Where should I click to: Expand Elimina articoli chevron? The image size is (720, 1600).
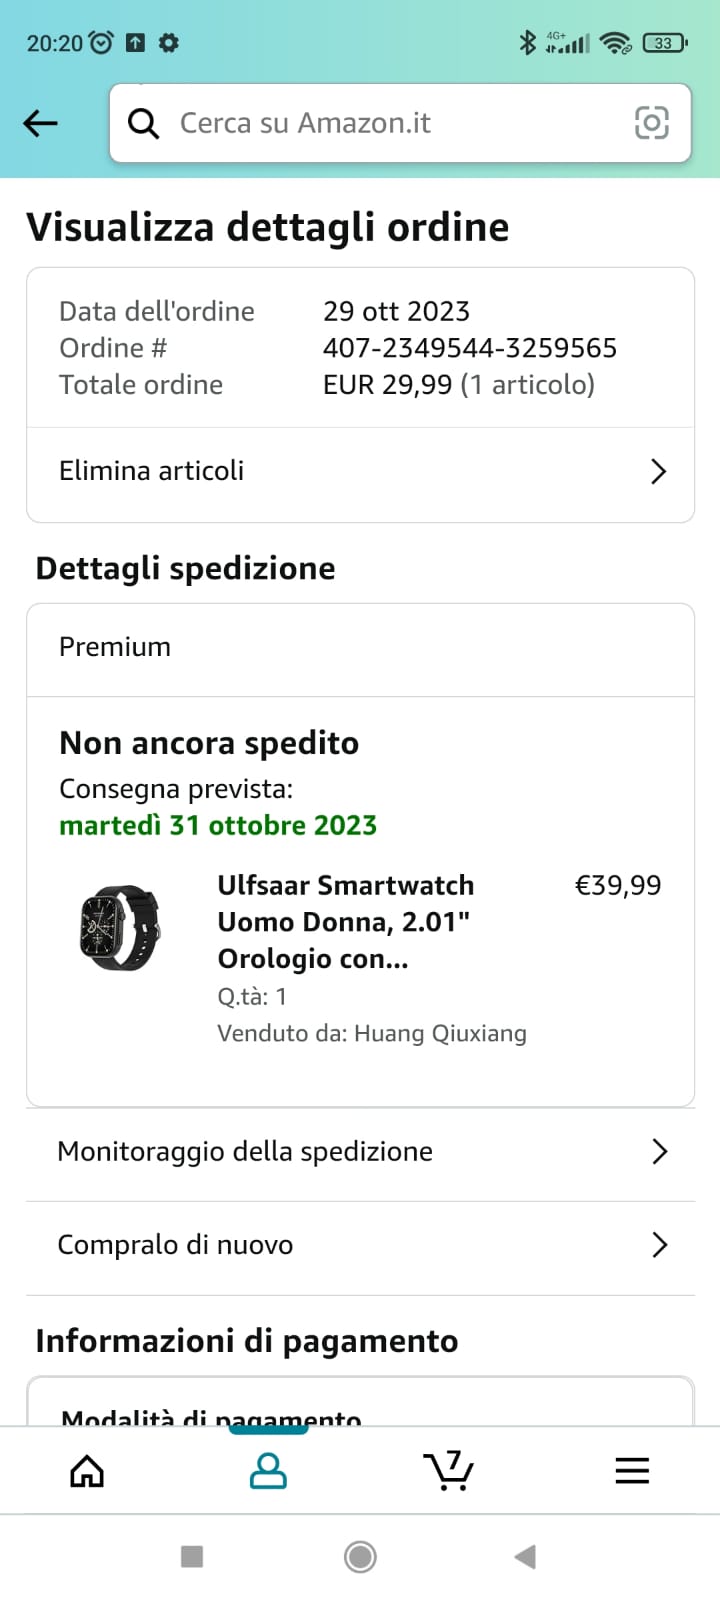[658, 471]
